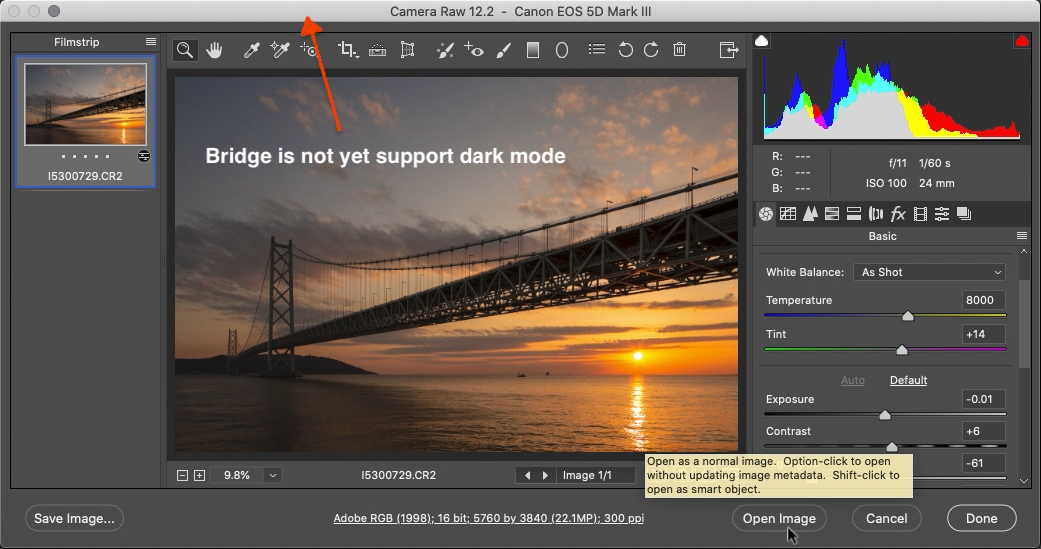Toggle the shadow clipping warning

click(761, 41)
